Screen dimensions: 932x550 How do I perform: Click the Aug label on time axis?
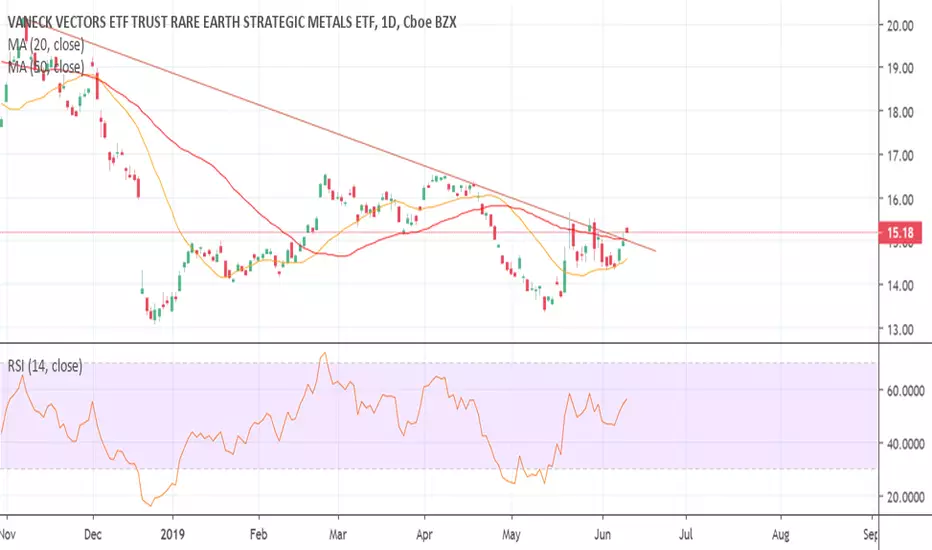click(780, 535)
